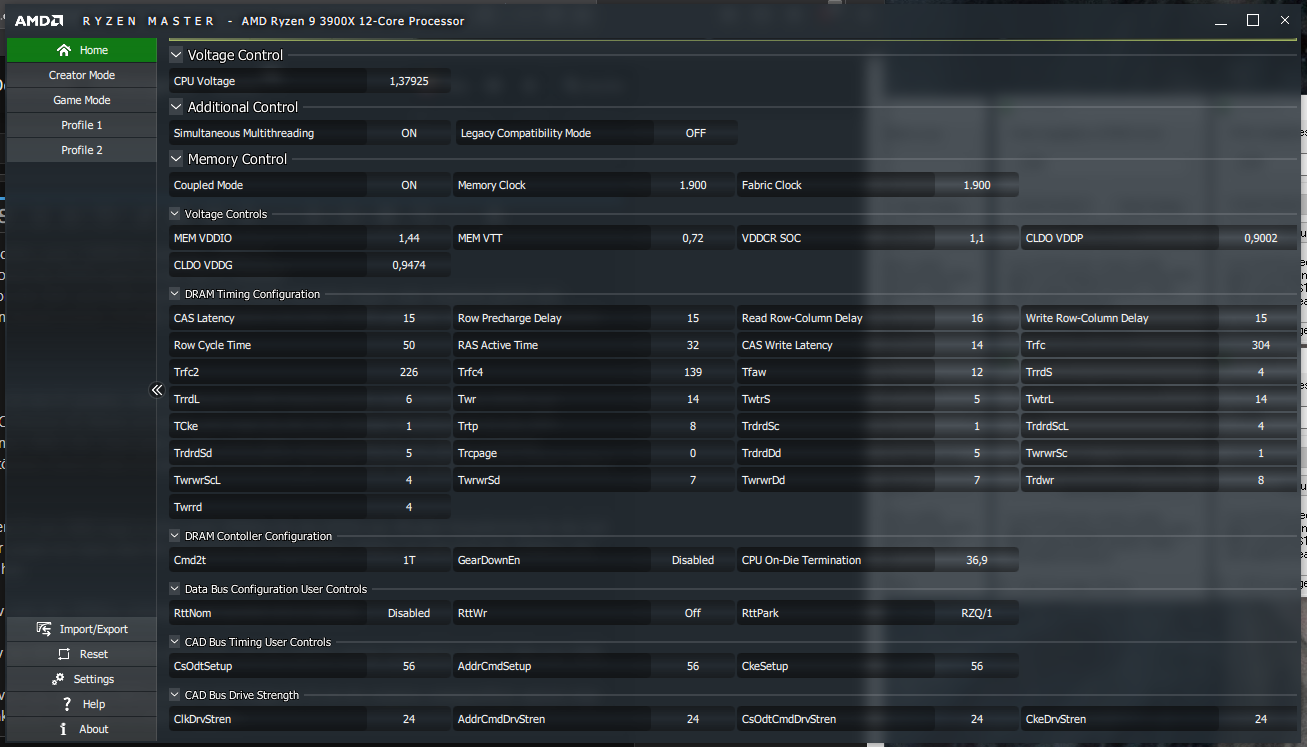Screen dimensions: 1307x747
Task: Click the Trfc2 value 226
Action: click(x=409, y=372)
